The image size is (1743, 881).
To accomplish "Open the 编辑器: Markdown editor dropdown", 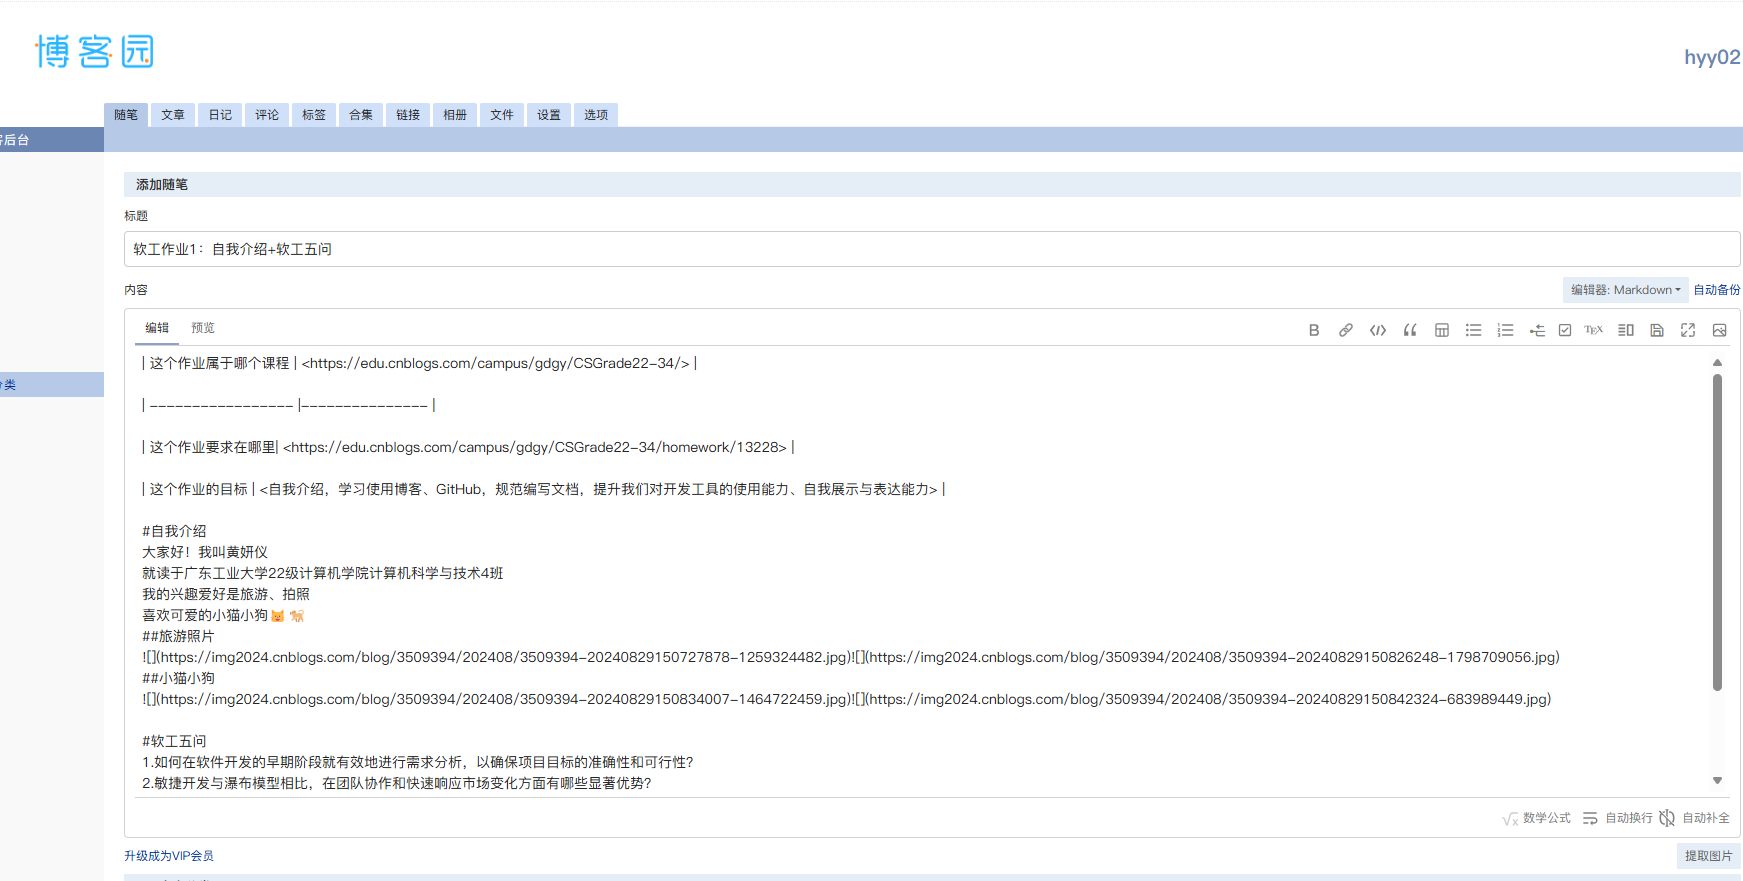I will coord(1625,290).
